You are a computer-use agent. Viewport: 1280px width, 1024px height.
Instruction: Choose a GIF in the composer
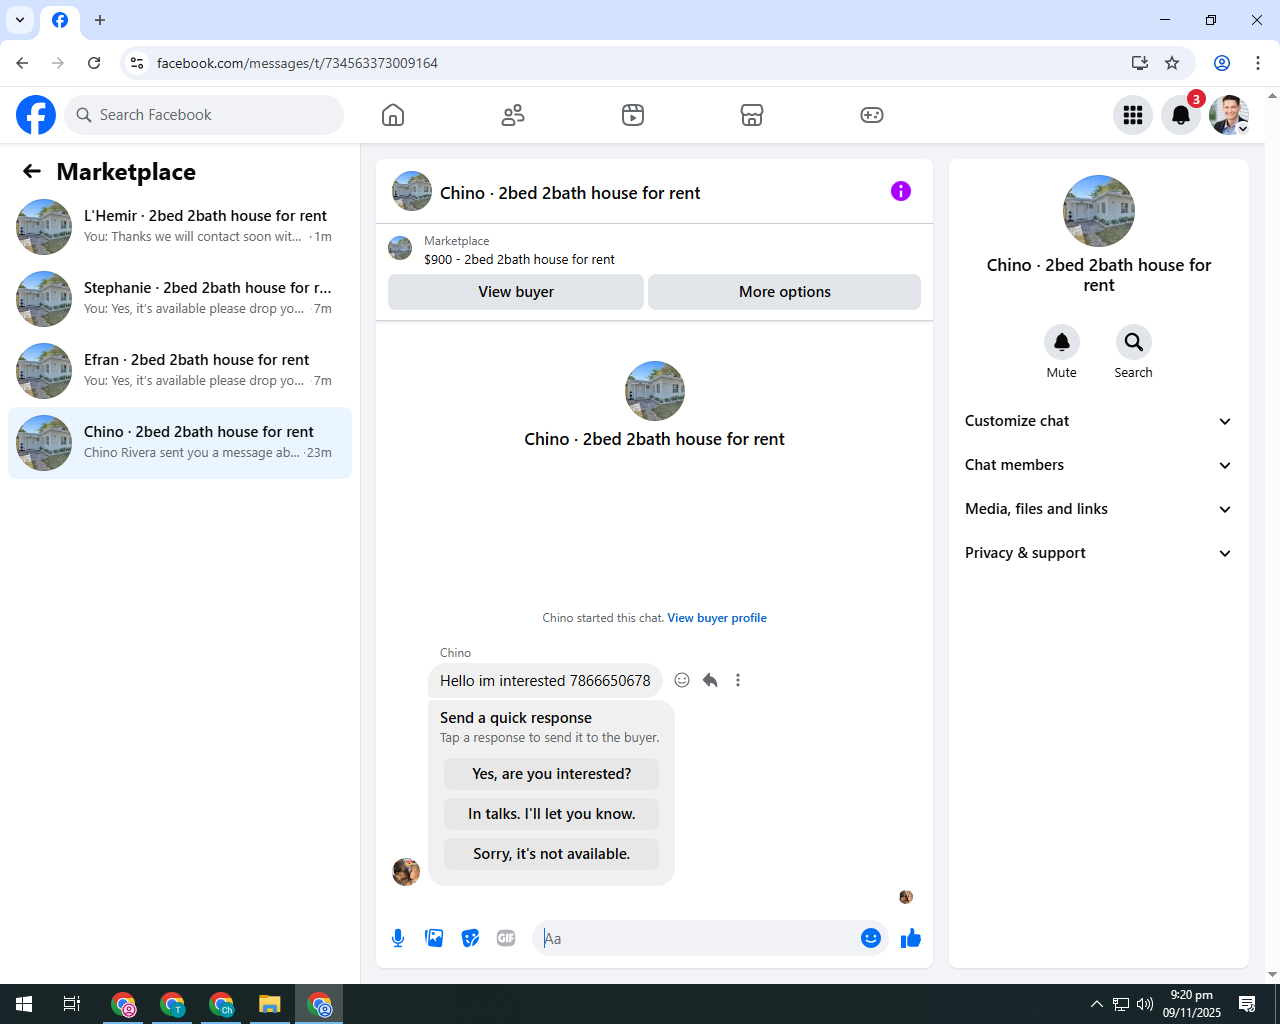coord(506,938)
